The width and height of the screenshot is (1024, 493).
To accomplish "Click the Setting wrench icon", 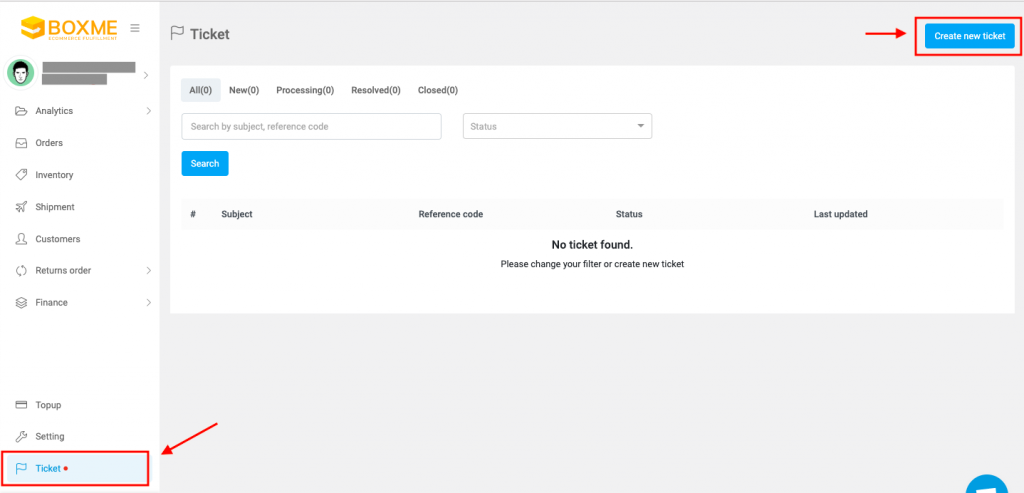I will pyautogui.click(x=21, y=436).
